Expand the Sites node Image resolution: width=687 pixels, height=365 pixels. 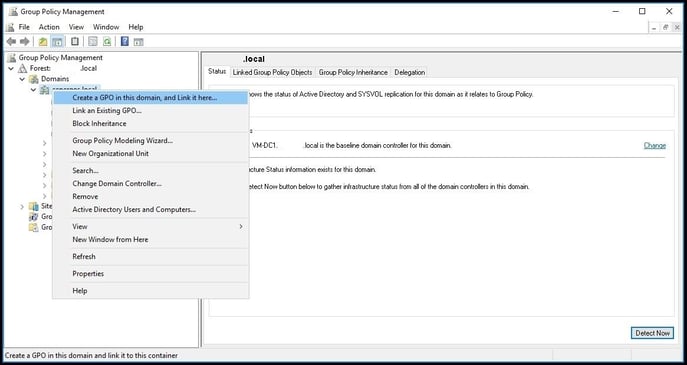coord(22,206)
